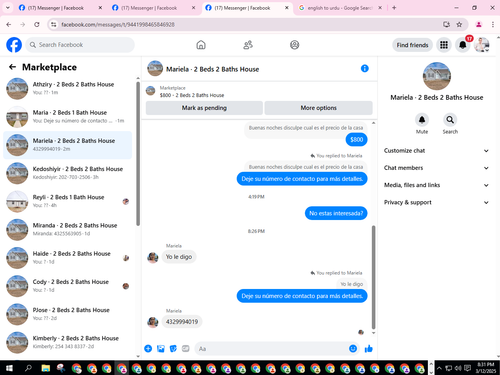Choose a GIF in the composer
Viewport: 500px width, 375px height.
tap(186, 349)
